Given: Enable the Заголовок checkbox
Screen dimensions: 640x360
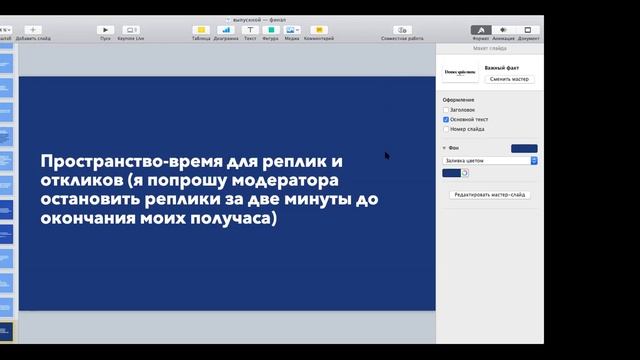Looking at the screenshot, I should coord(446,110).
